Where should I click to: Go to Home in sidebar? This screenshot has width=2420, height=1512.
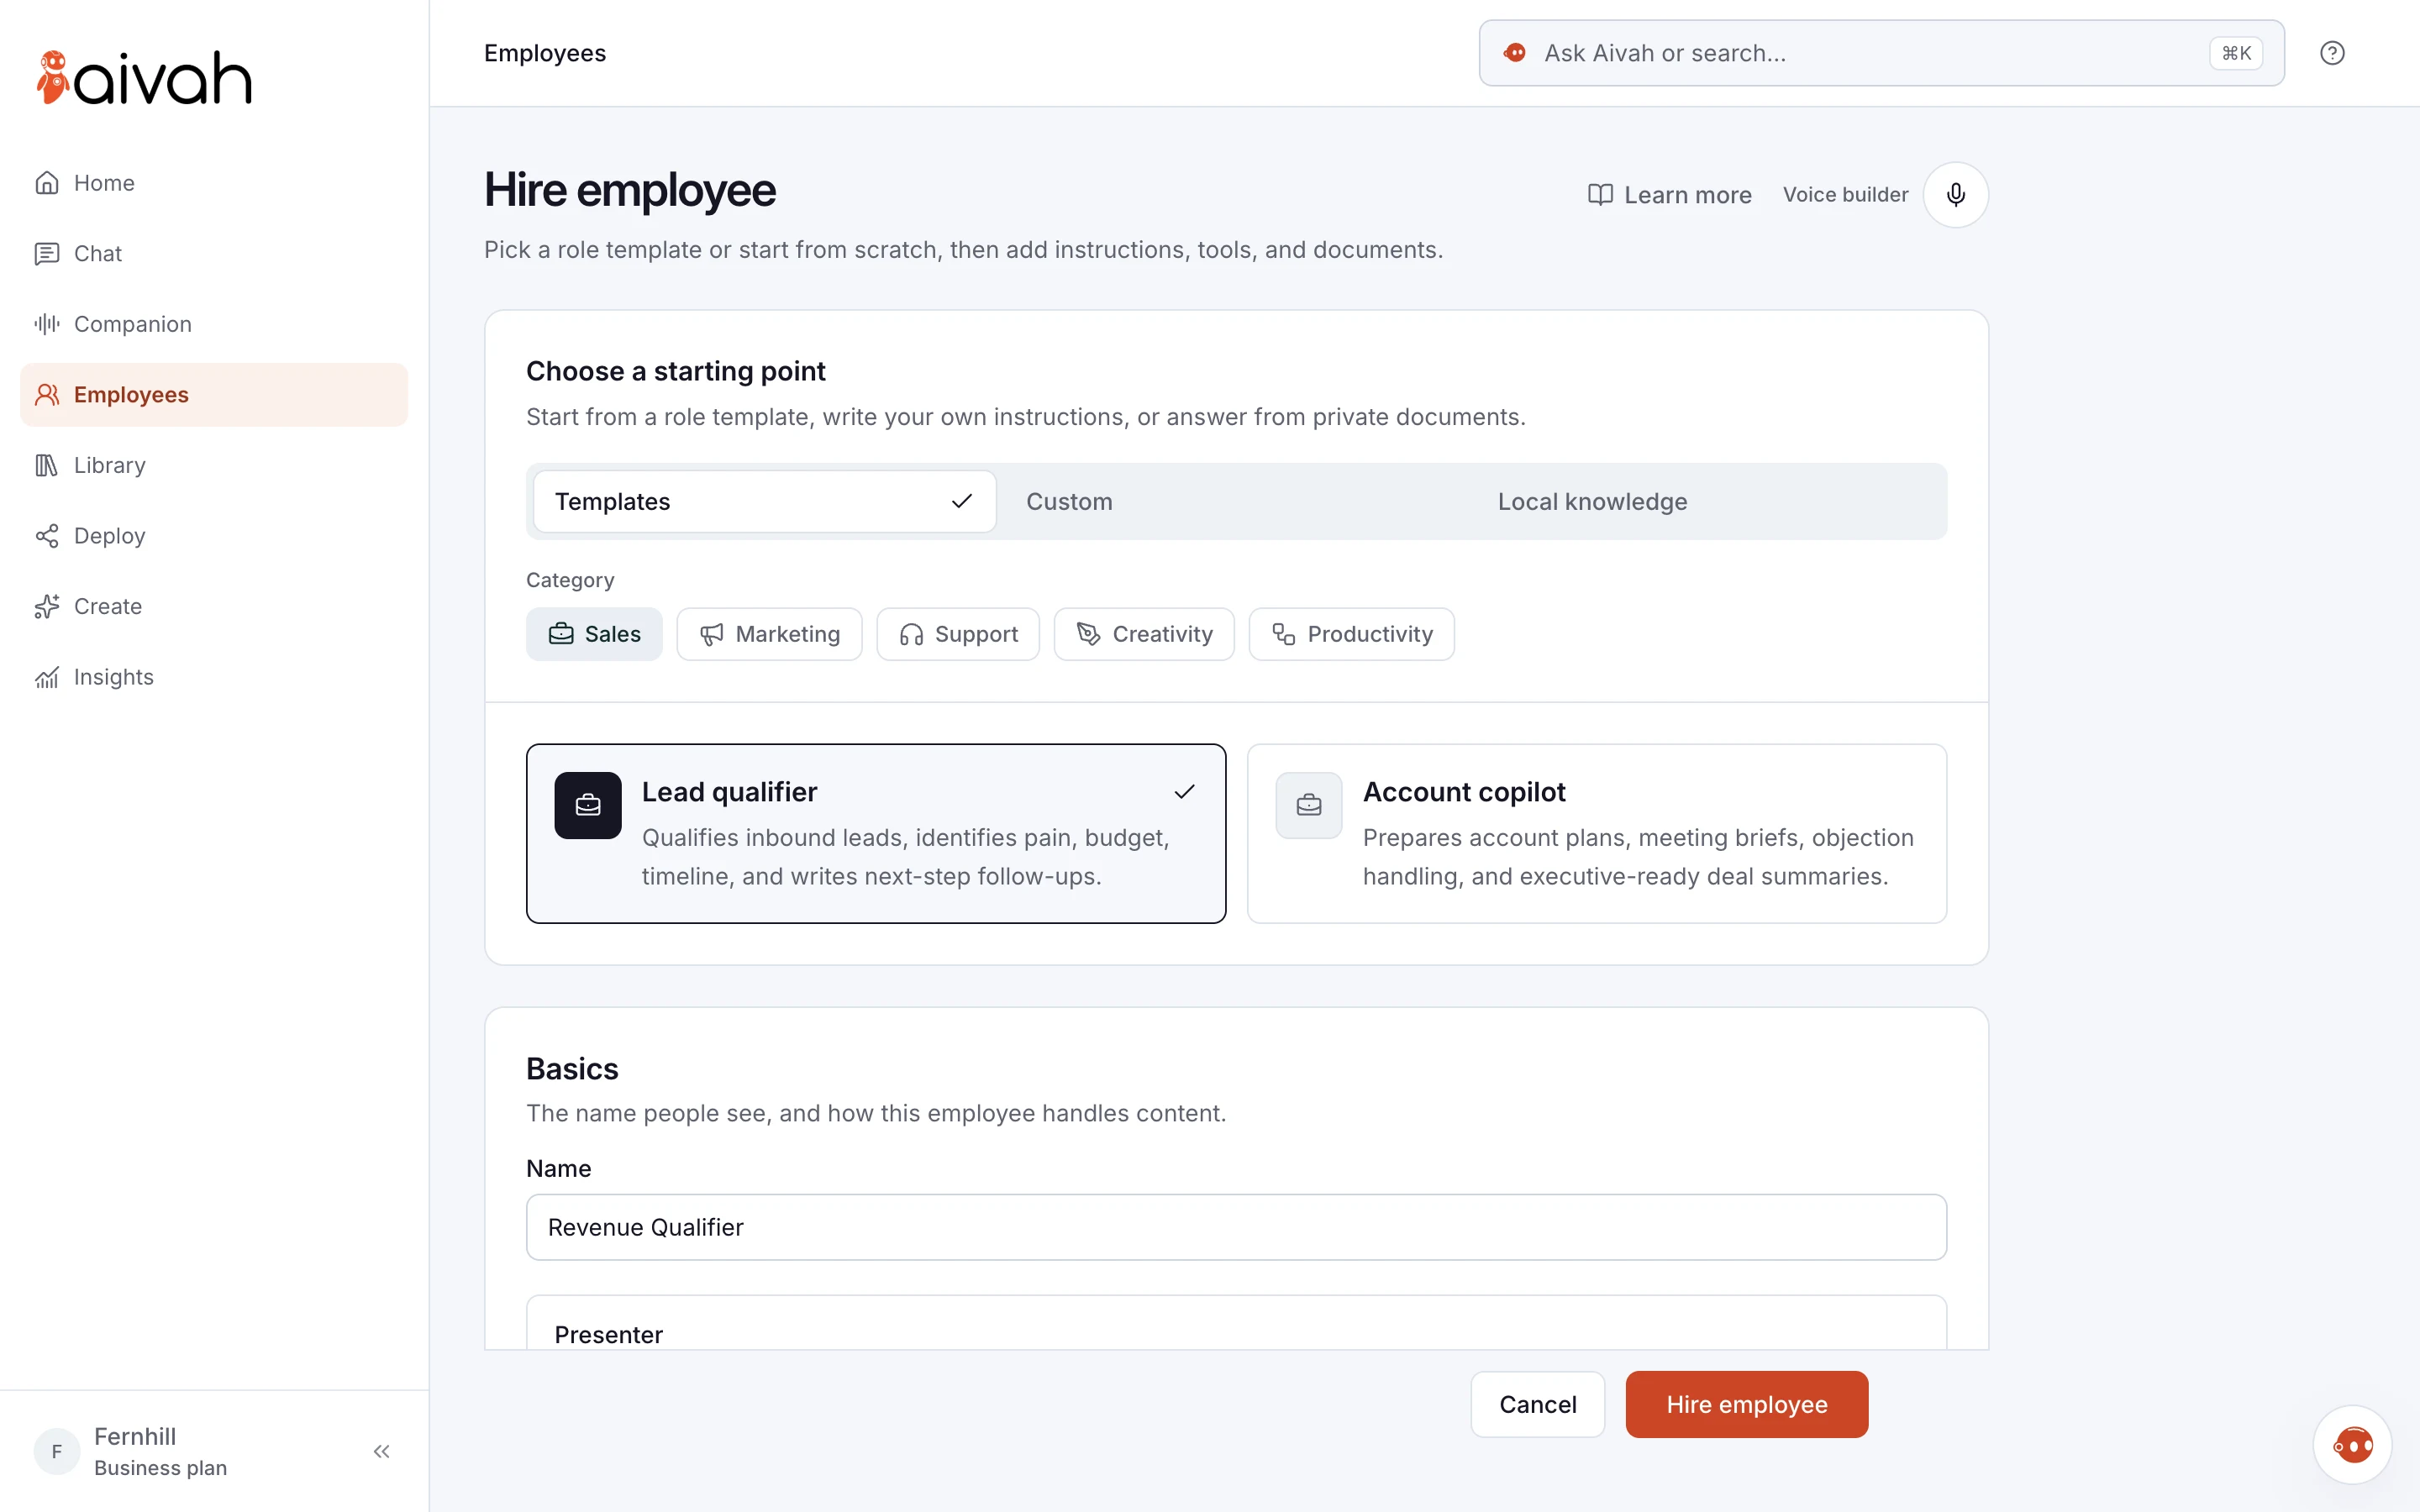[214, 183]
